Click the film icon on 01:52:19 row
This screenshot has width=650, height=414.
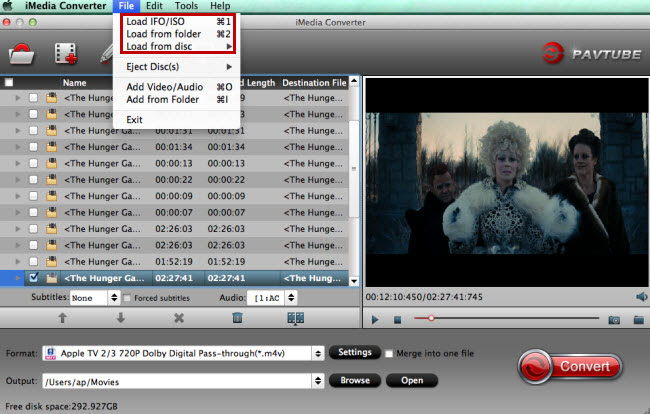pyautogui.click(x=51, y=261)
